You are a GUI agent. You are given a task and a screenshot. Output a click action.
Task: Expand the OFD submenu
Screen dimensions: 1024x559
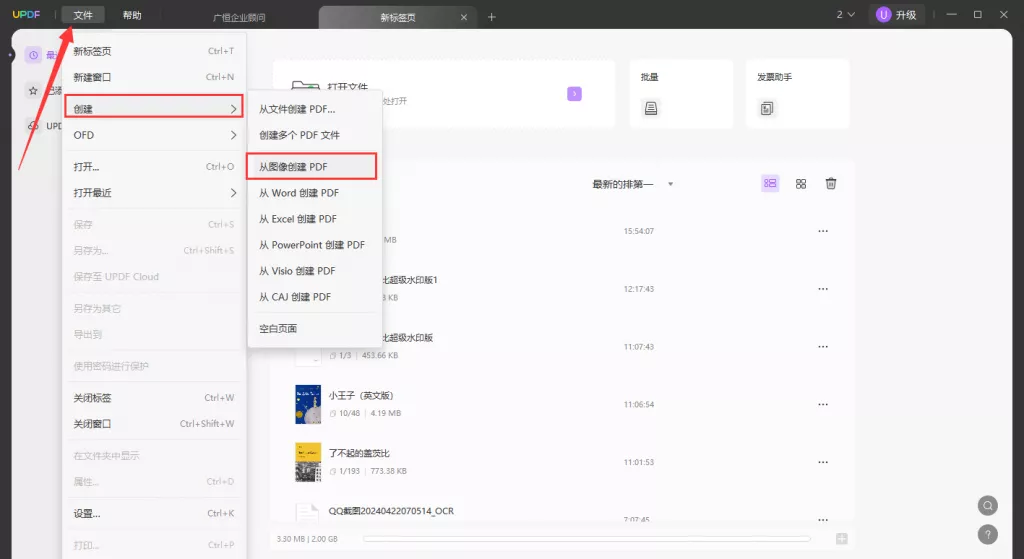click(153, 135)
